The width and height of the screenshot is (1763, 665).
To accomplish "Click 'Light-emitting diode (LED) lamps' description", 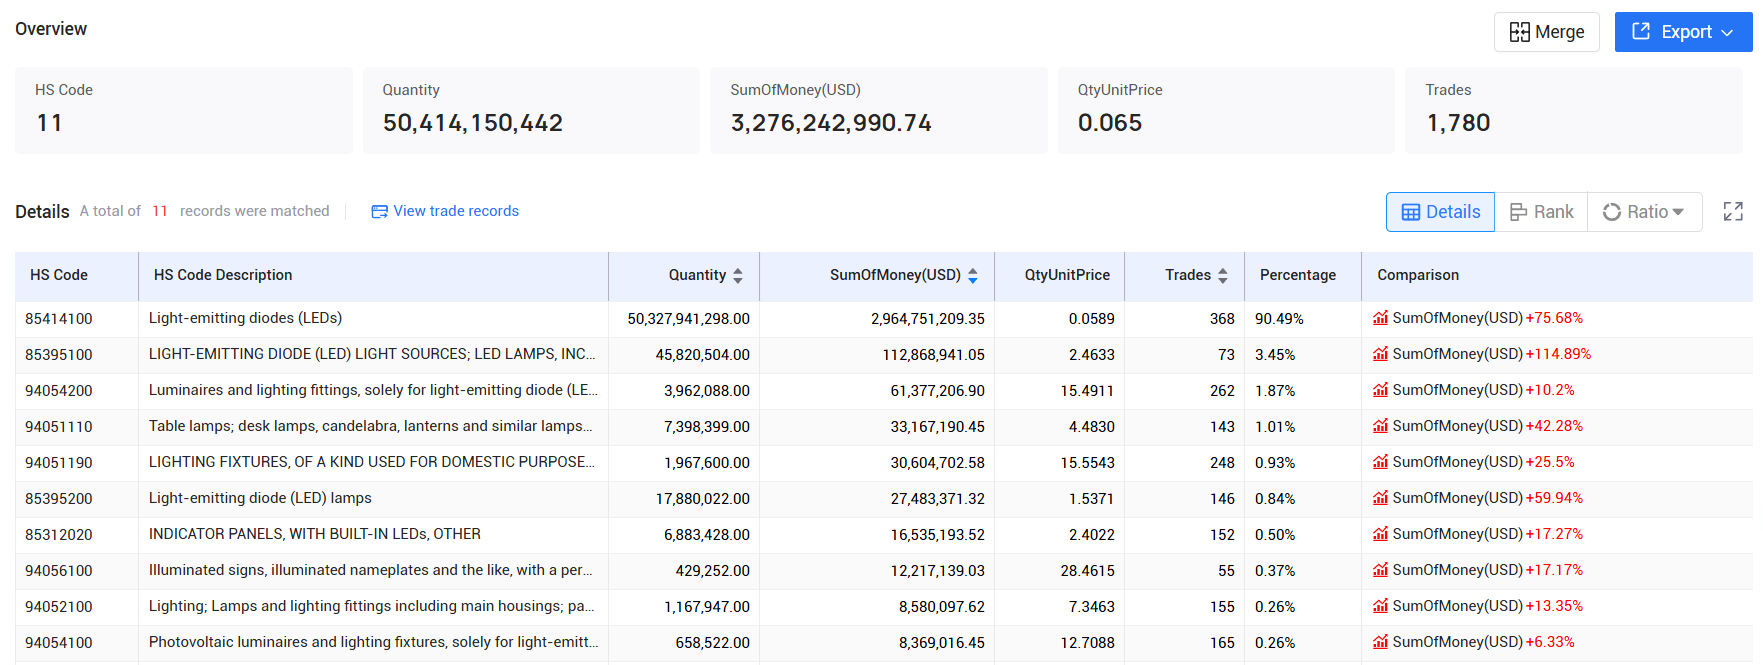I will (x=260, y=498).
